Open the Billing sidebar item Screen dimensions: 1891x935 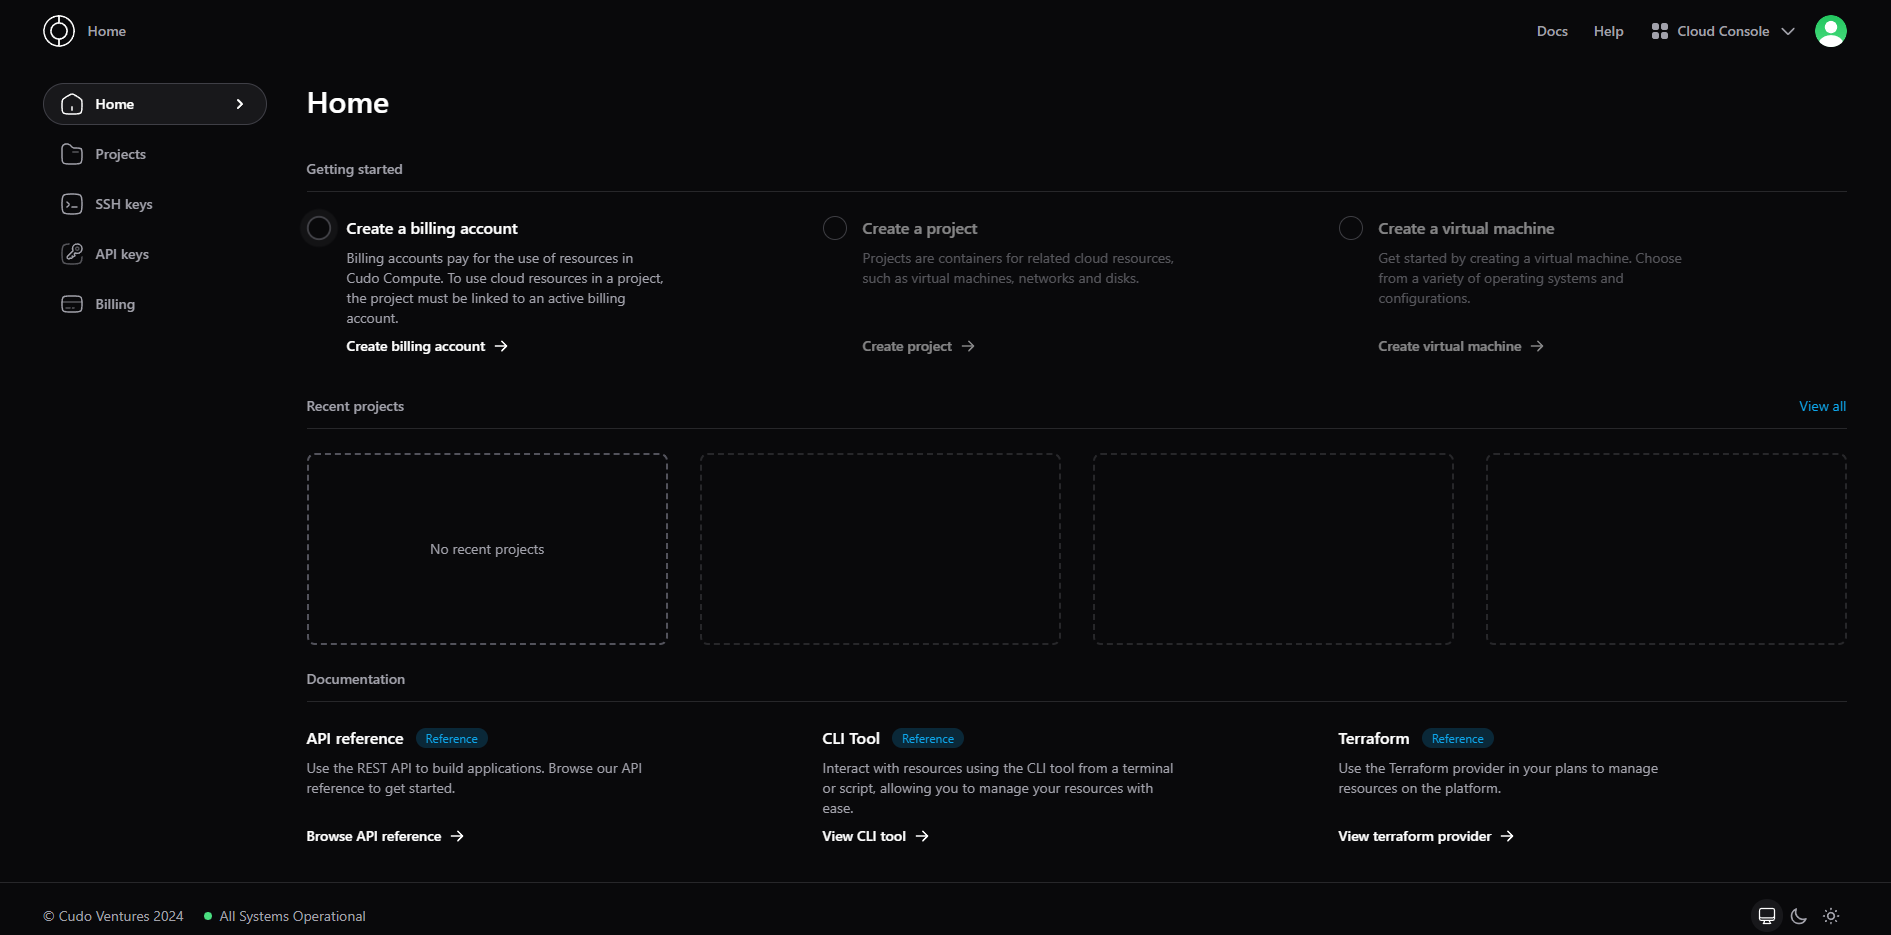pos(155,304)
